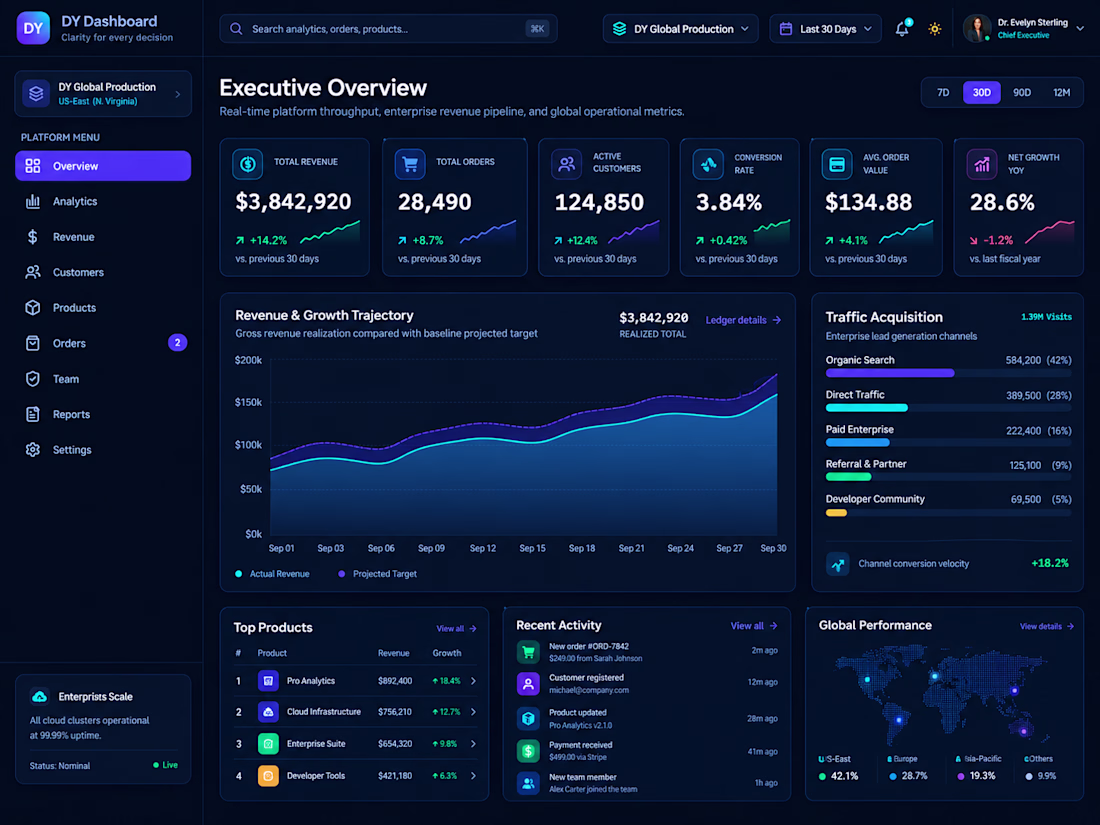This screenshot has height=825, width=1100.
Task: Select the 90D time range
Action: tap(1021, 93)
